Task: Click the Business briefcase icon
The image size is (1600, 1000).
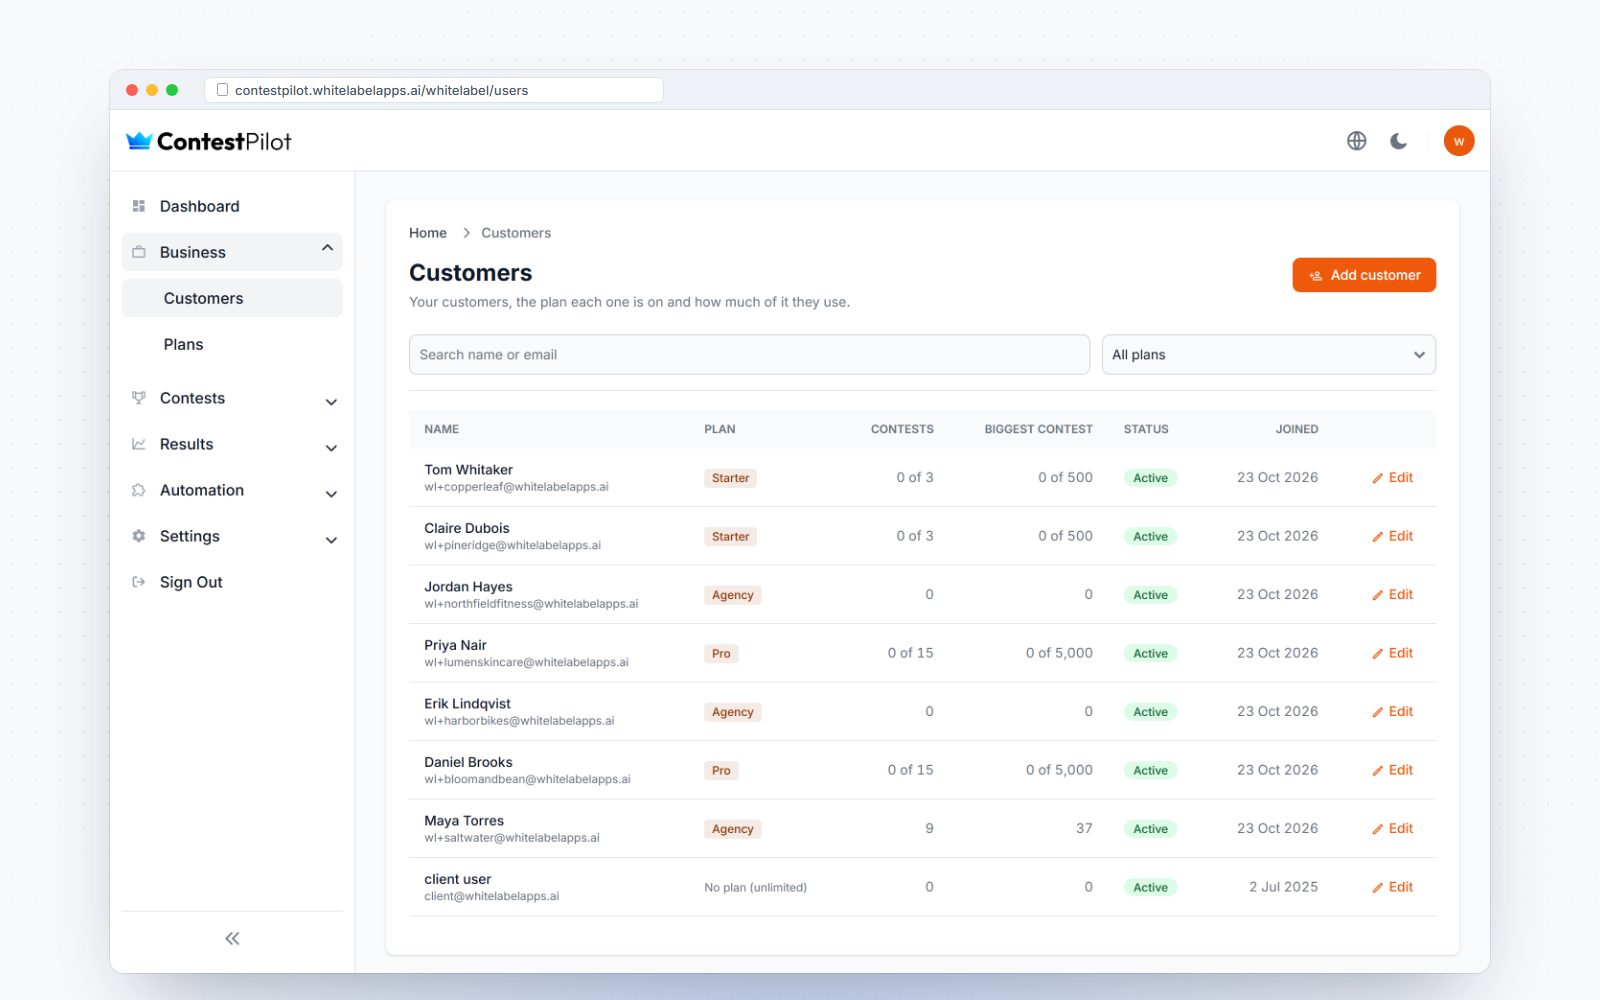Action: point(139,252)
